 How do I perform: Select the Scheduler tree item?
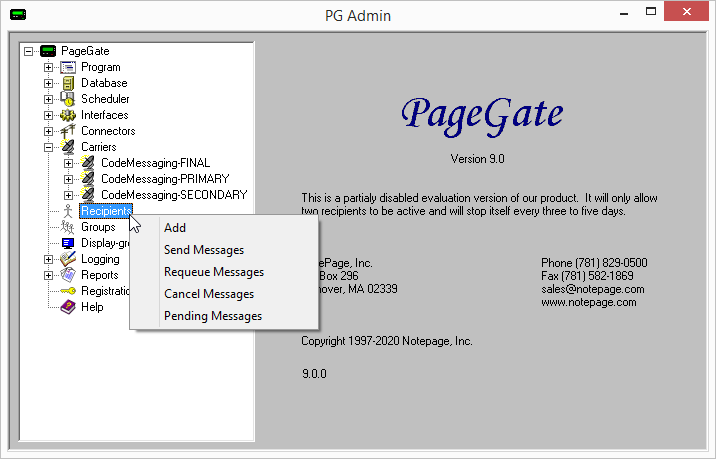[x=105, y=99]
